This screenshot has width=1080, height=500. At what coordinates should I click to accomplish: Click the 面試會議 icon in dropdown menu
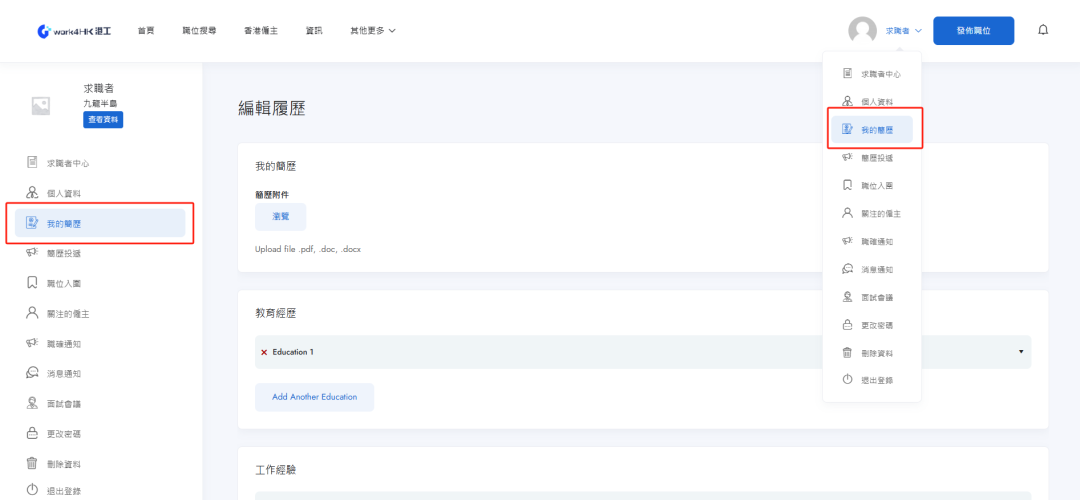point(847,297)
